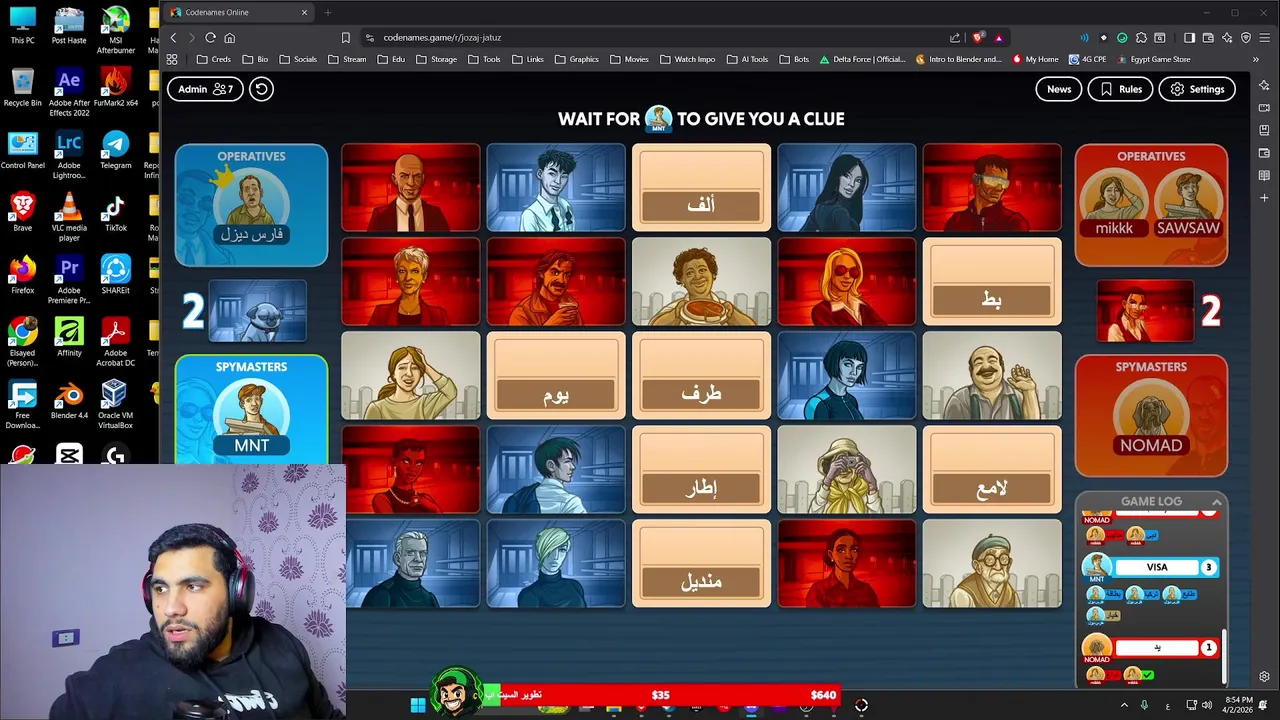This screenshot has height=720, width=1280.
Task: Click the share page icon in address bar
Action: (954, 38)
